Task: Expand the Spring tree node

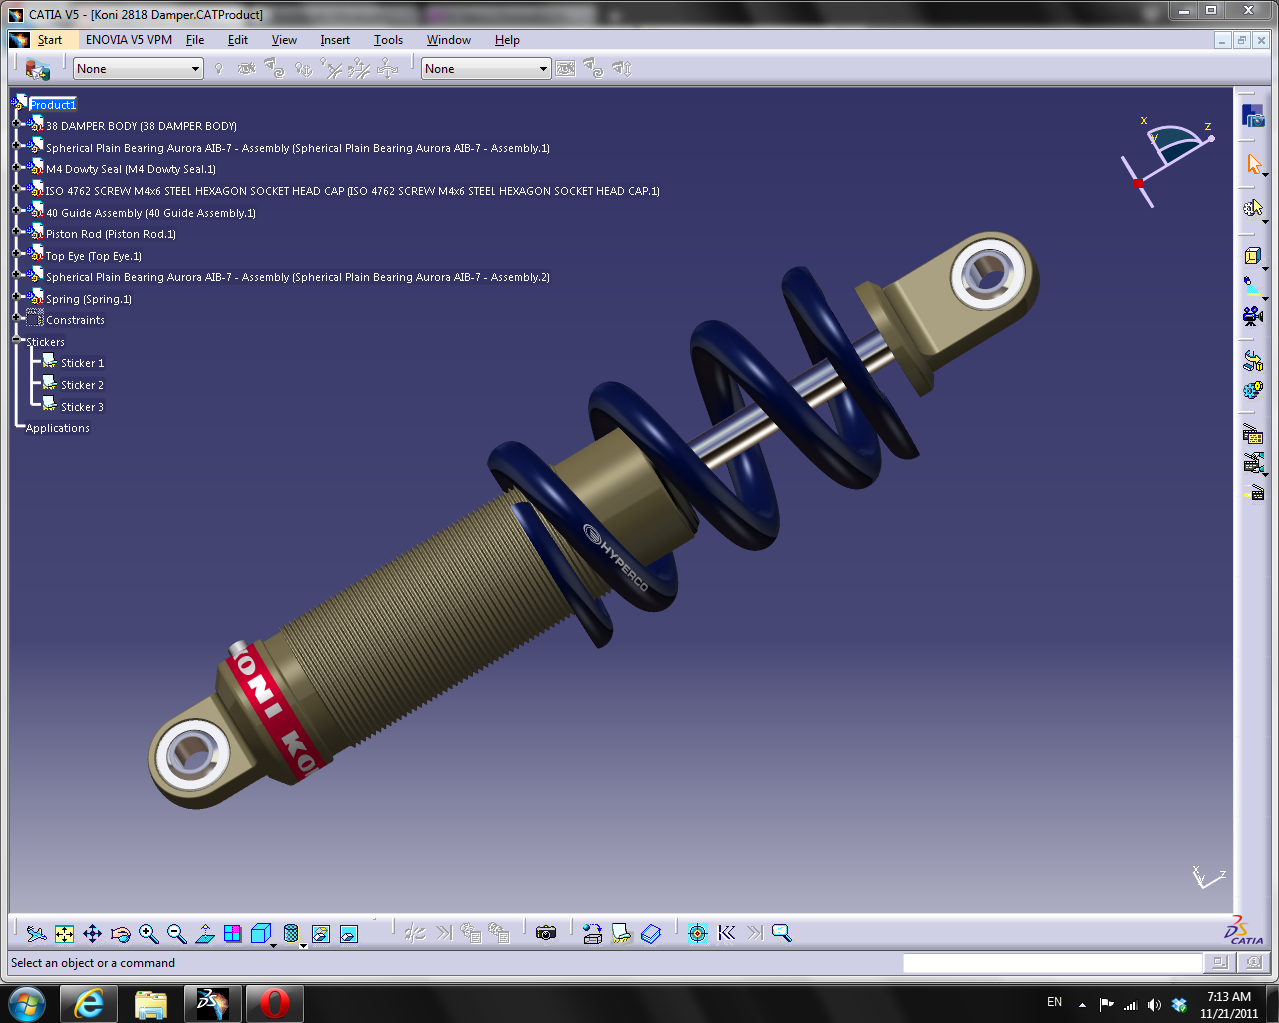Action: [16, 296]
